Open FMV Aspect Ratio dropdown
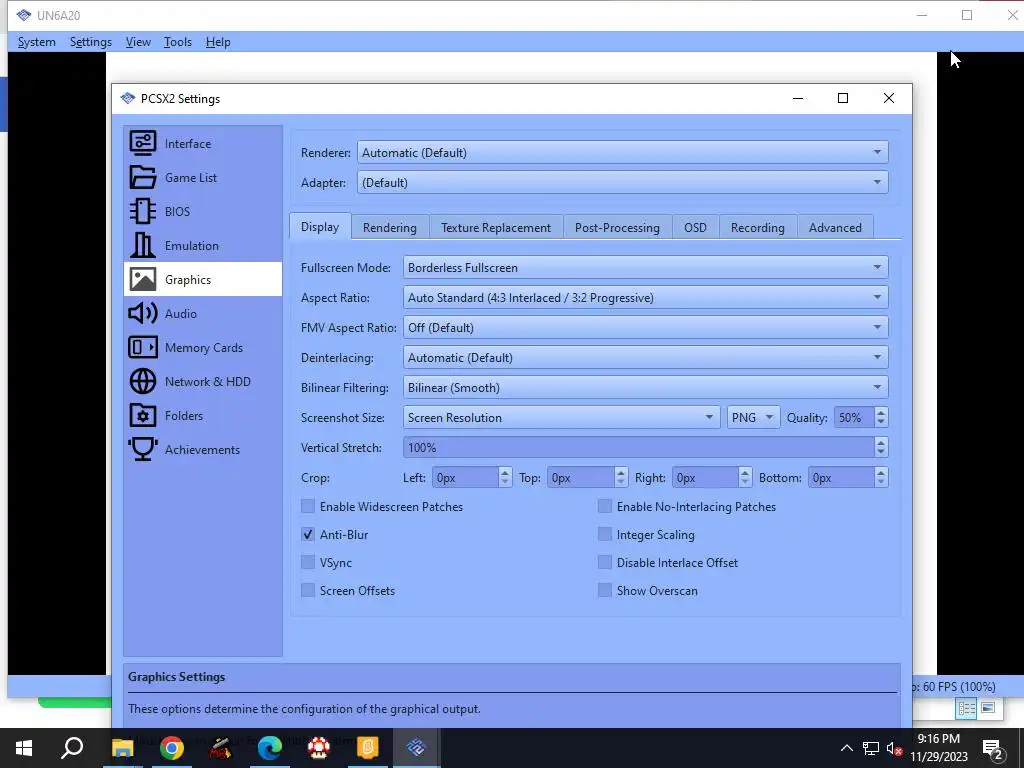The image size is (1024, 768). coord(645,327)
